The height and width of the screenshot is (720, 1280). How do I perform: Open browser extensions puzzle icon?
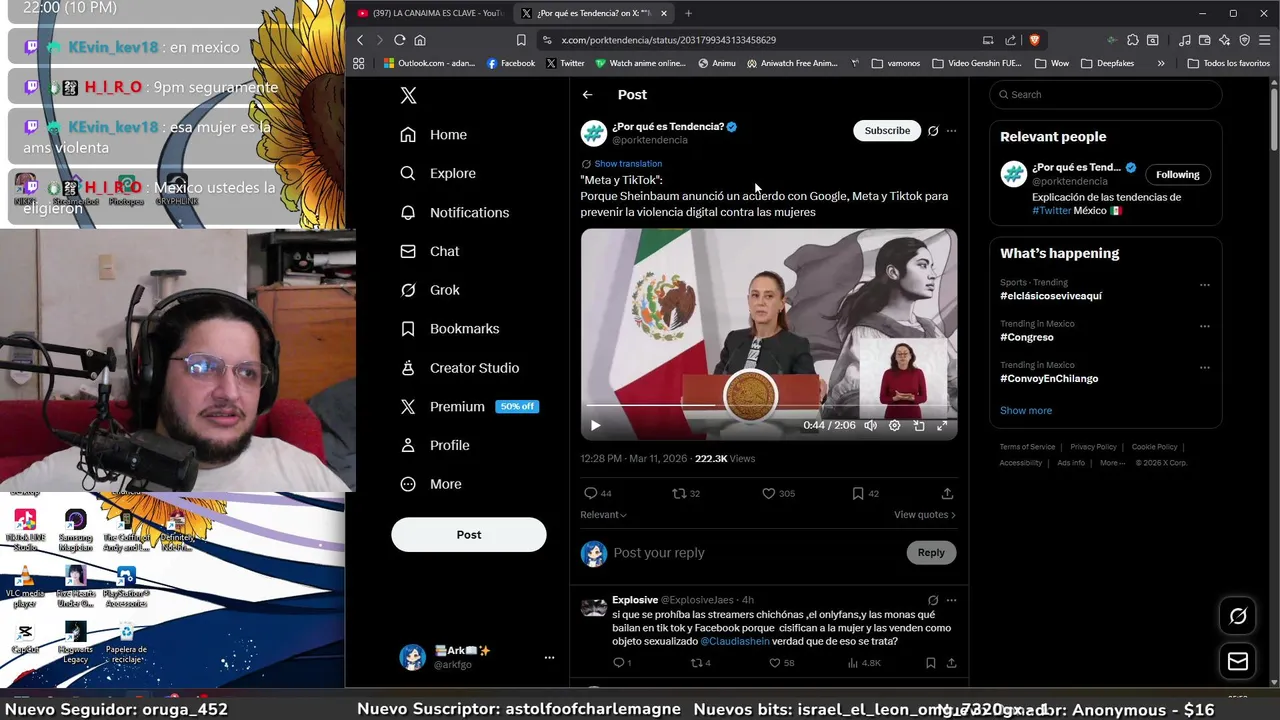point(1132,40)
